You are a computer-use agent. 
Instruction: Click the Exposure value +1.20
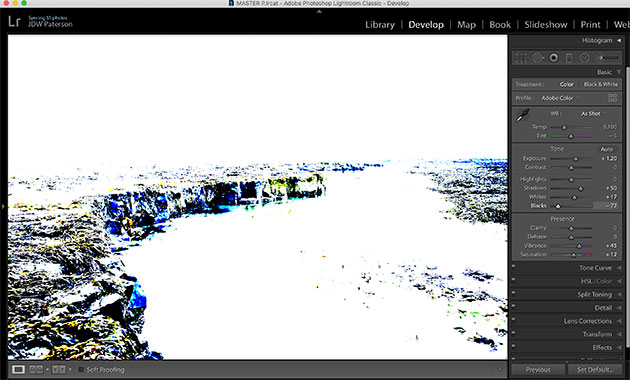[x=609, y=159]
